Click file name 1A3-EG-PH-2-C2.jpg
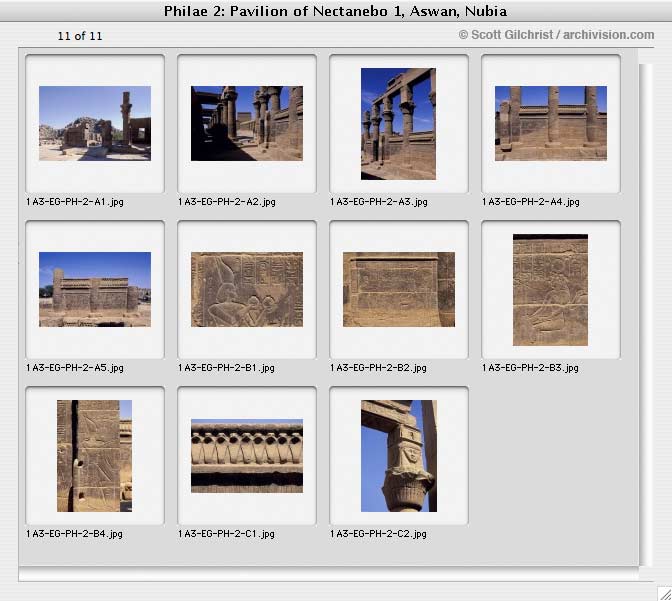Screen dimensions: 672x601 pos(378,534)
